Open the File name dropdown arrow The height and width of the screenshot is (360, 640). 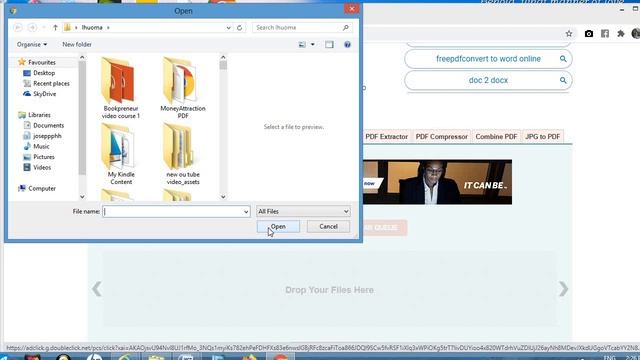click(246, 211)
